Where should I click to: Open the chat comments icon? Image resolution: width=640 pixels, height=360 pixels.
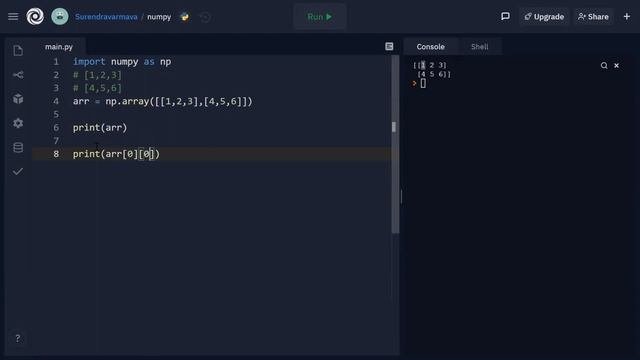pos(505,16)
